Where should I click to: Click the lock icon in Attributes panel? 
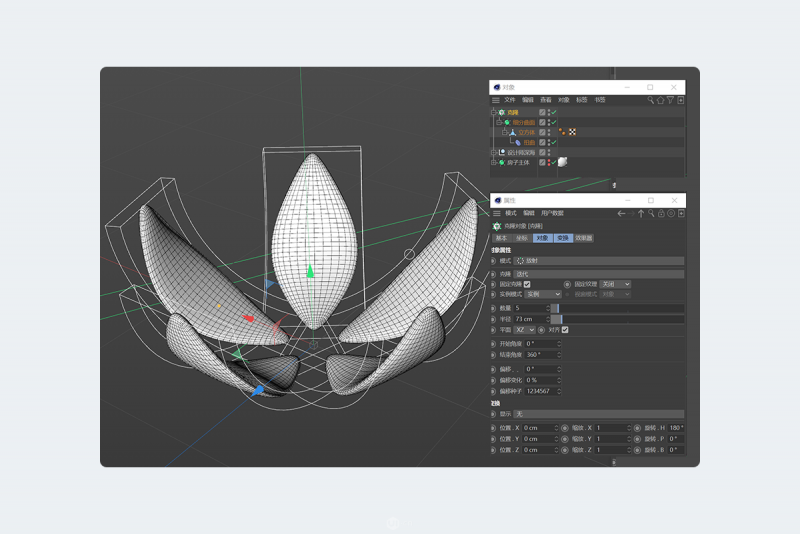point(661,213)
